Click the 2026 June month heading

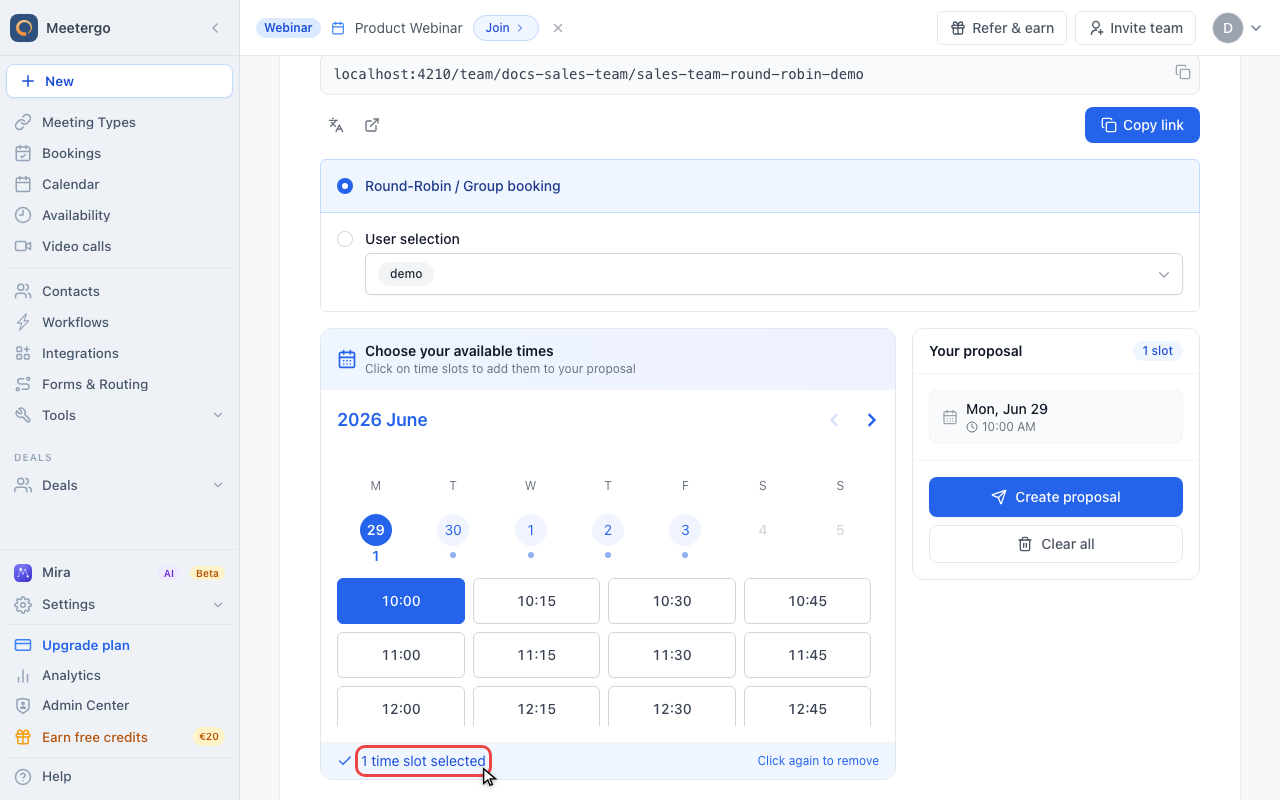pyautogui.click(x=382, y=420)
